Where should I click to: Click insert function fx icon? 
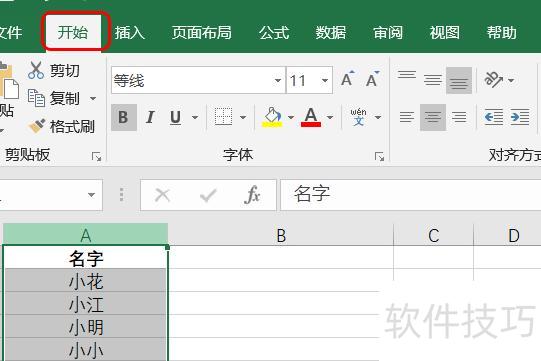[252, 195]
